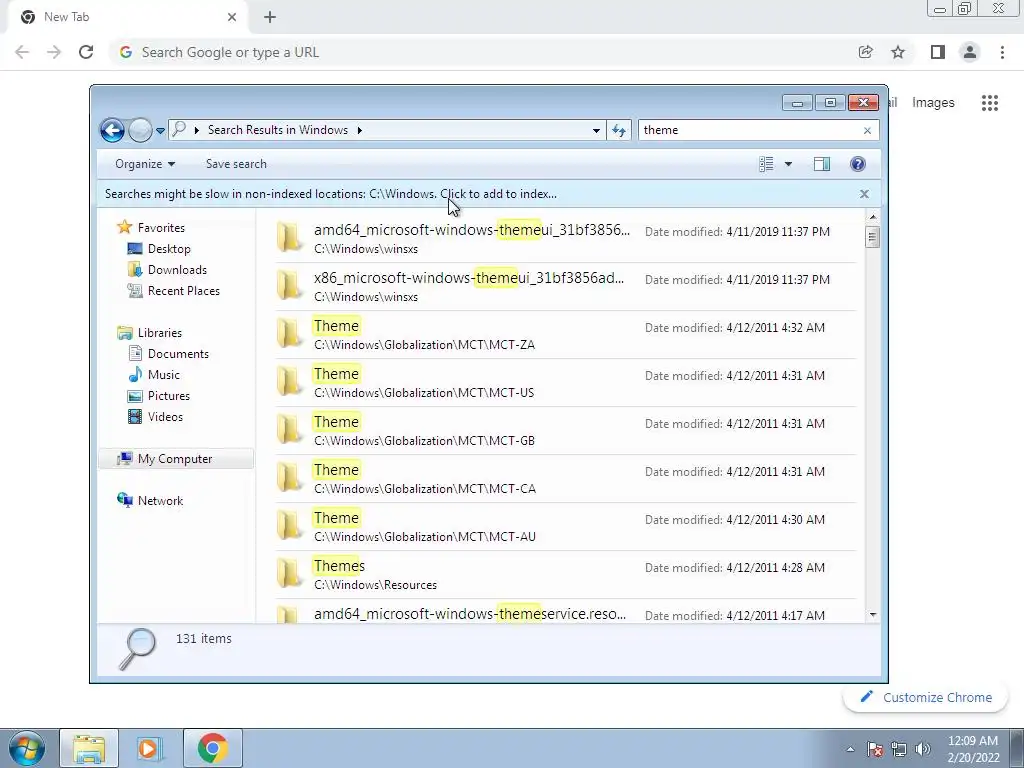Image resolution: width=1024 pixels, height=768 pixels.
Task: Reload the Chrome page
Action: 86,52
